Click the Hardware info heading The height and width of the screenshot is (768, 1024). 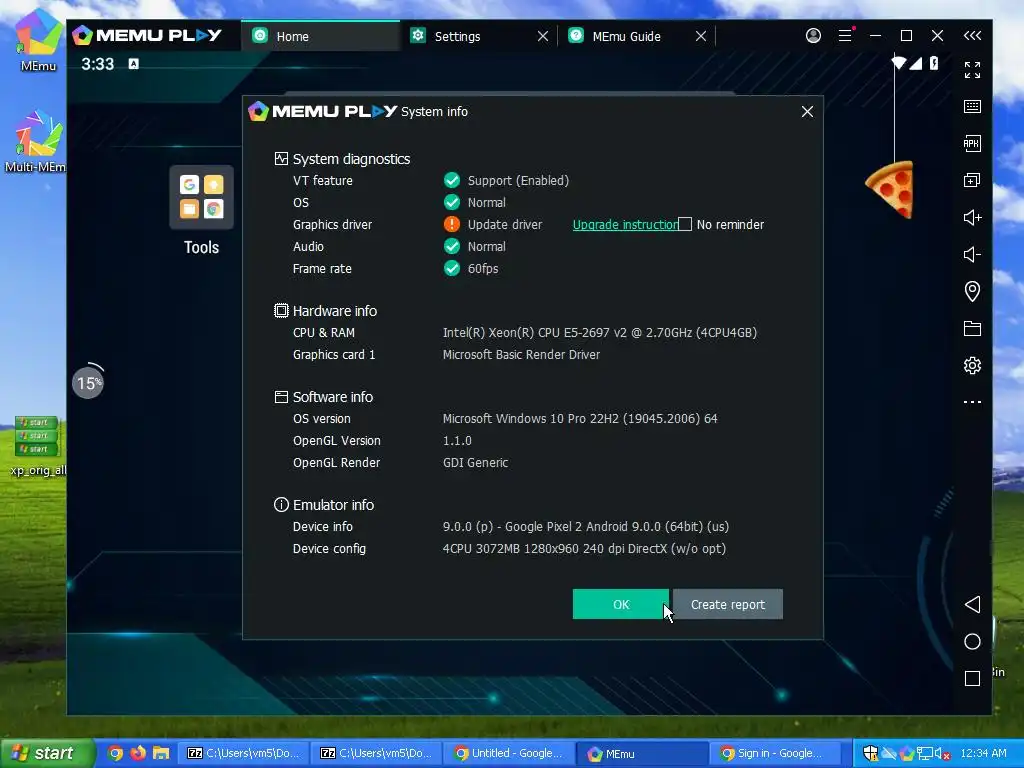click(334, 311)
